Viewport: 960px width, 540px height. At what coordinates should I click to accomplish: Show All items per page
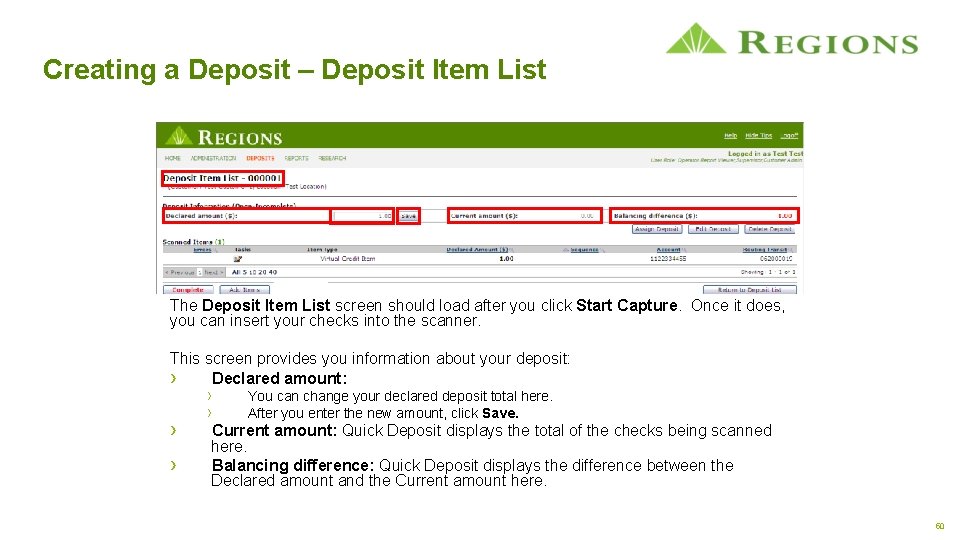(236, 272)
